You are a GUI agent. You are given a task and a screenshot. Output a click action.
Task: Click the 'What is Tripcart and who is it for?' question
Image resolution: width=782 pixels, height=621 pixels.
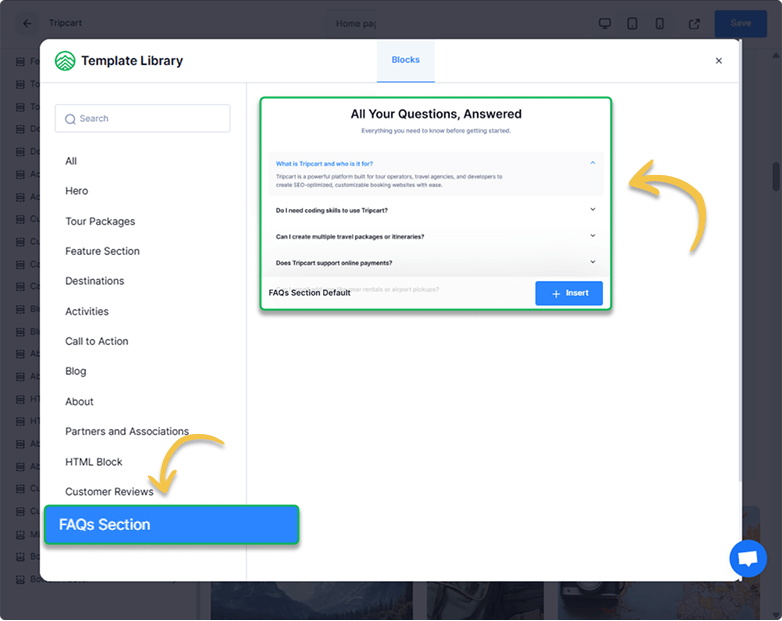[x=324, y=164]
